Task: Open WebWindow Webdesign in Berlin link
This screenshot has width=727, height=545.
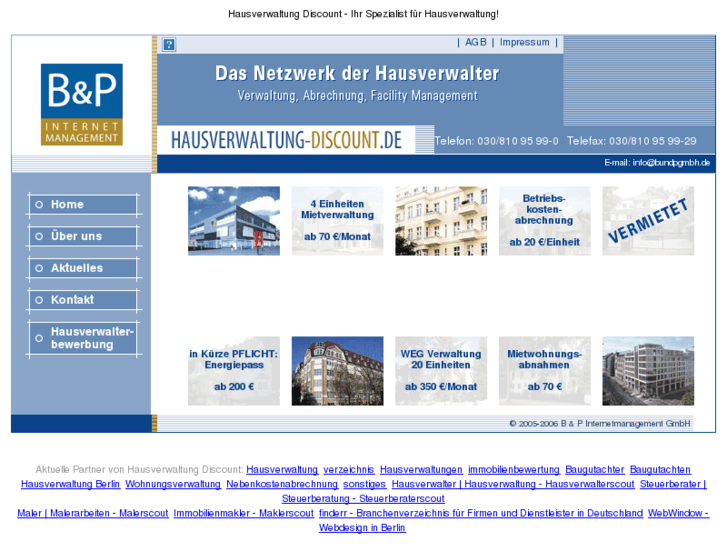Action: [362, 528]
